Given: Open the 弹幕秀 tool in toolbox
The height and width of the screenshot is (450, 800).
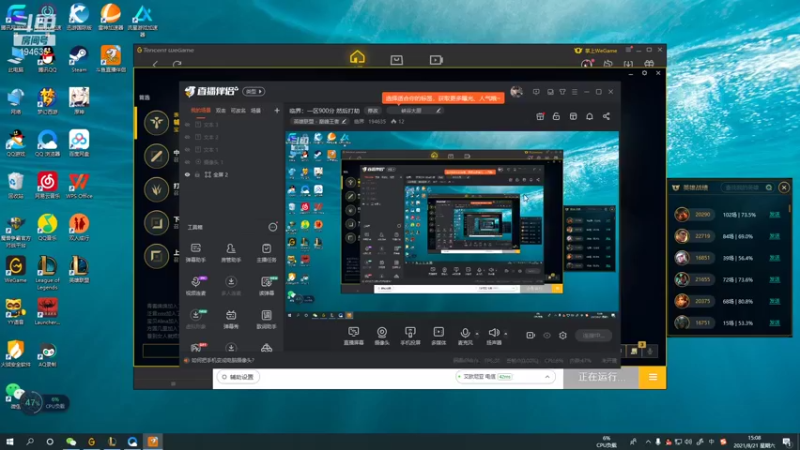Looking at the screenshot, I should coord(231,319).
